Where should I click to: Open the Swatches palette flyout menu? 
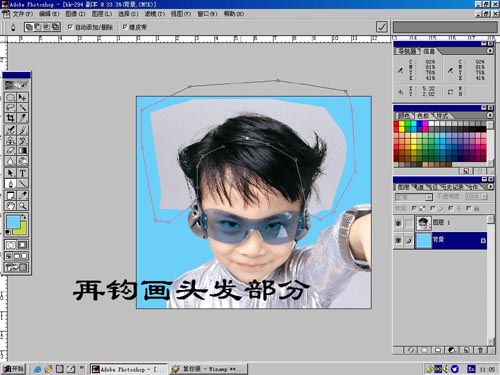pos(490,115)
